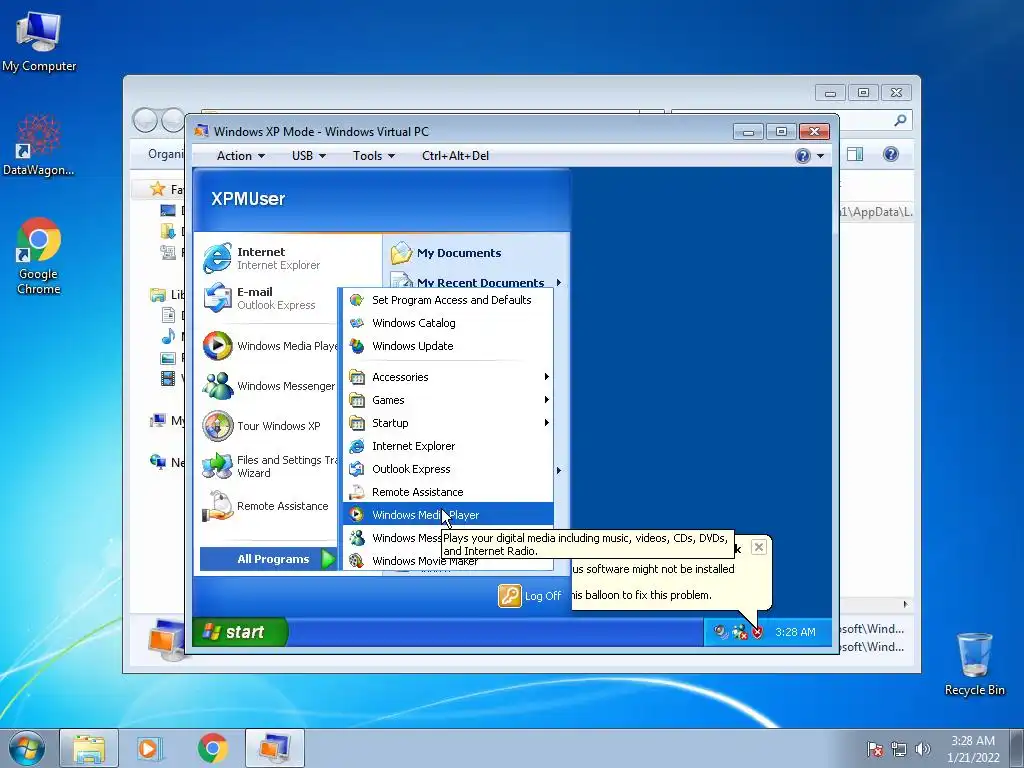The height and width of the screenshot is (768, 1024).
Task: Click XP taskbar clock 3:28 AM
Action: [795, 632]
